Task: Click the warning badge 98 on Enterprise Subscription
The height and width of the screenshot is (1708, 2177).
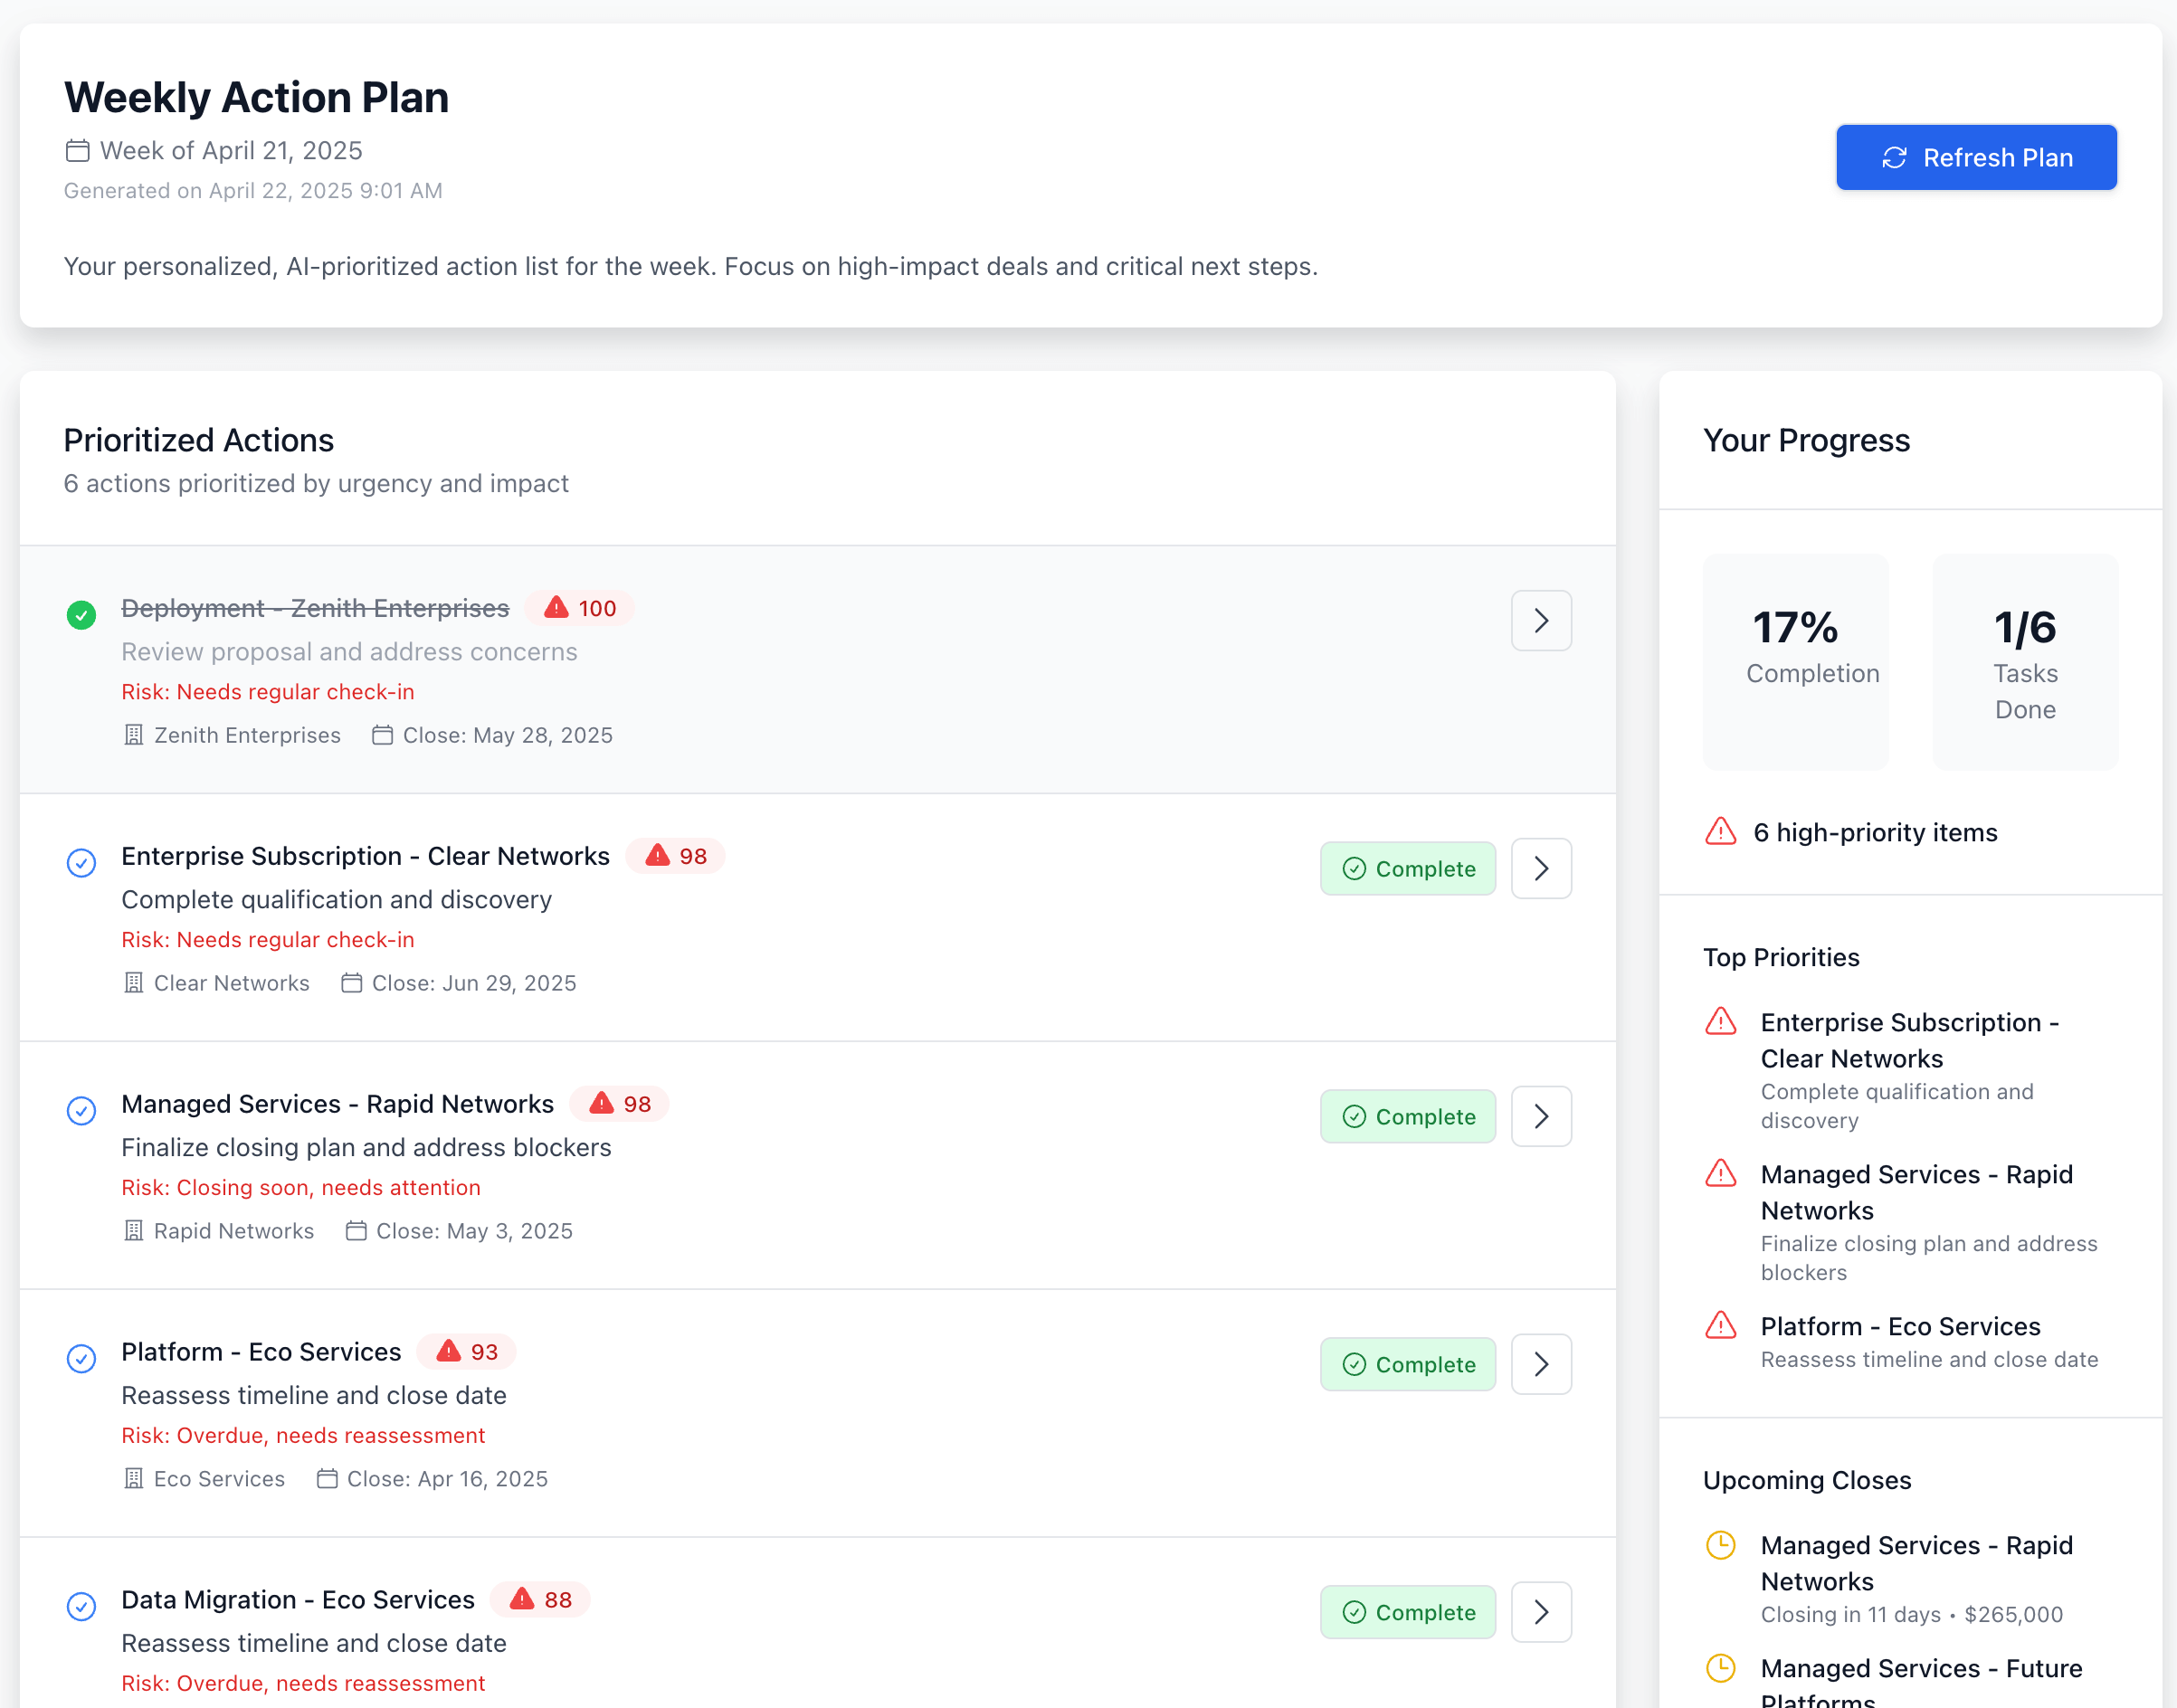Action: (676, 856)
